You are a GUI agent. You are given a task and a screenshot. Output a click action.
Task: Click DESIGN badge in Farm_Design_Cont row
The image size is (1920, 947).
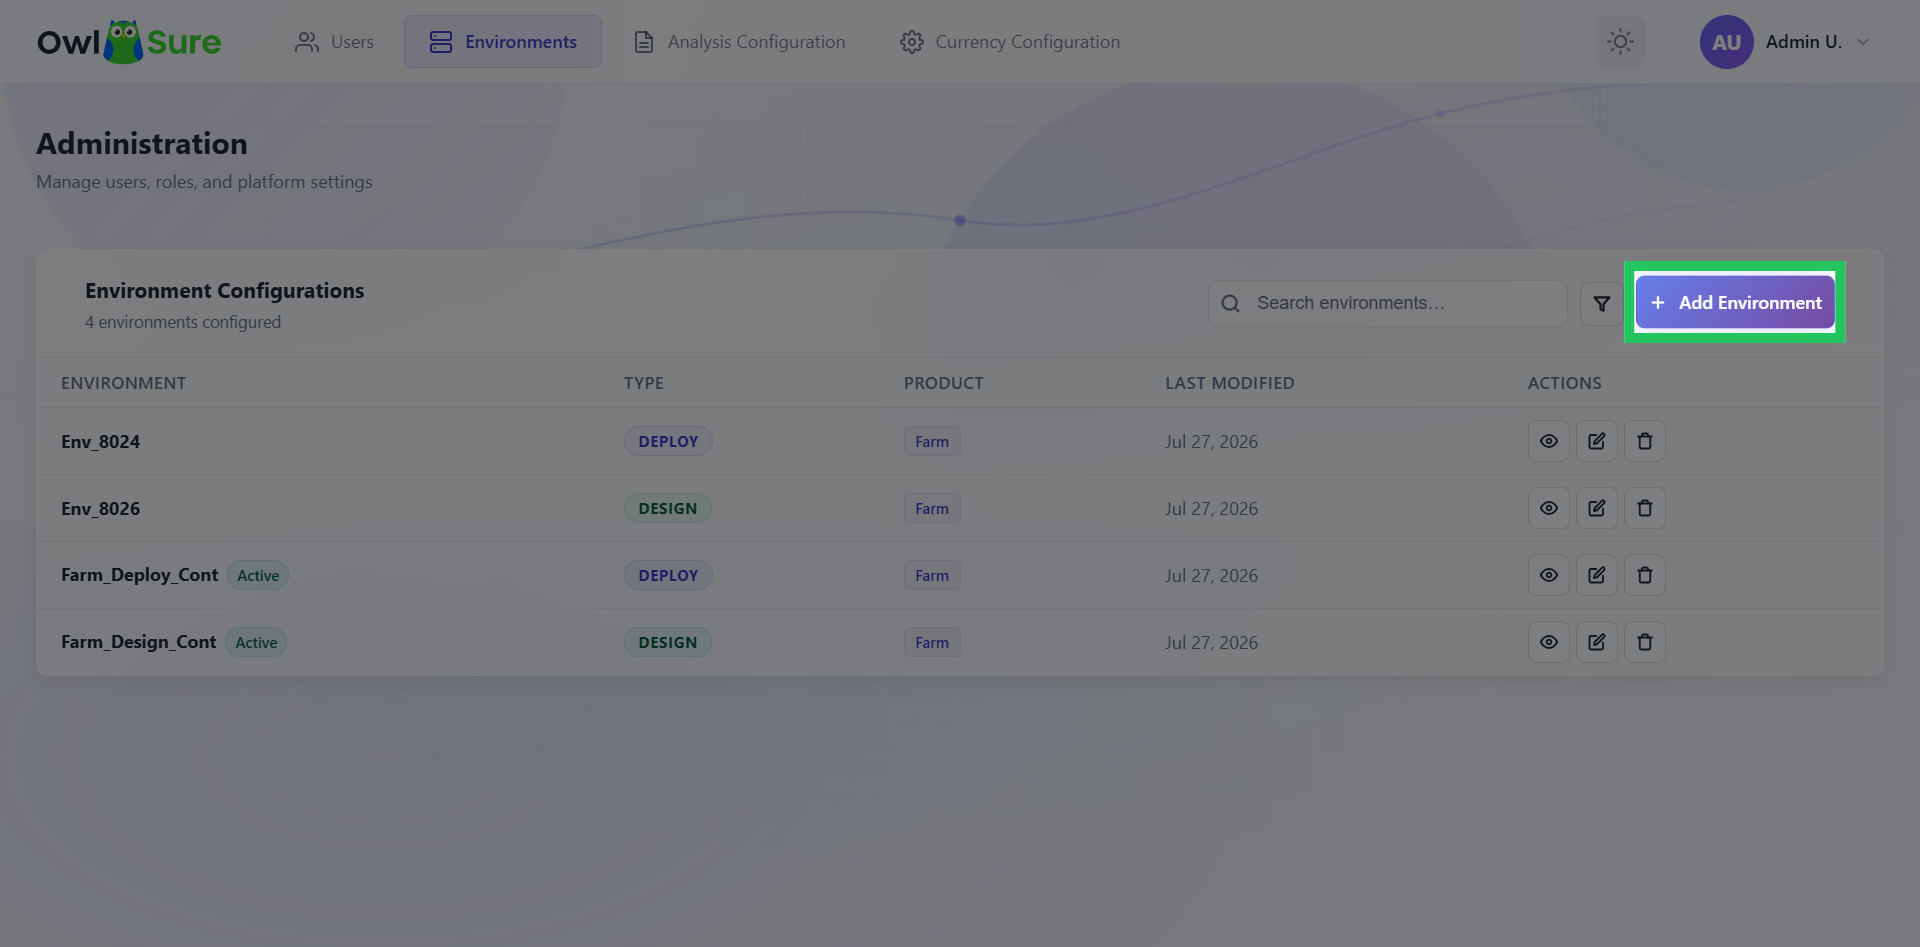tap(668, 642)
